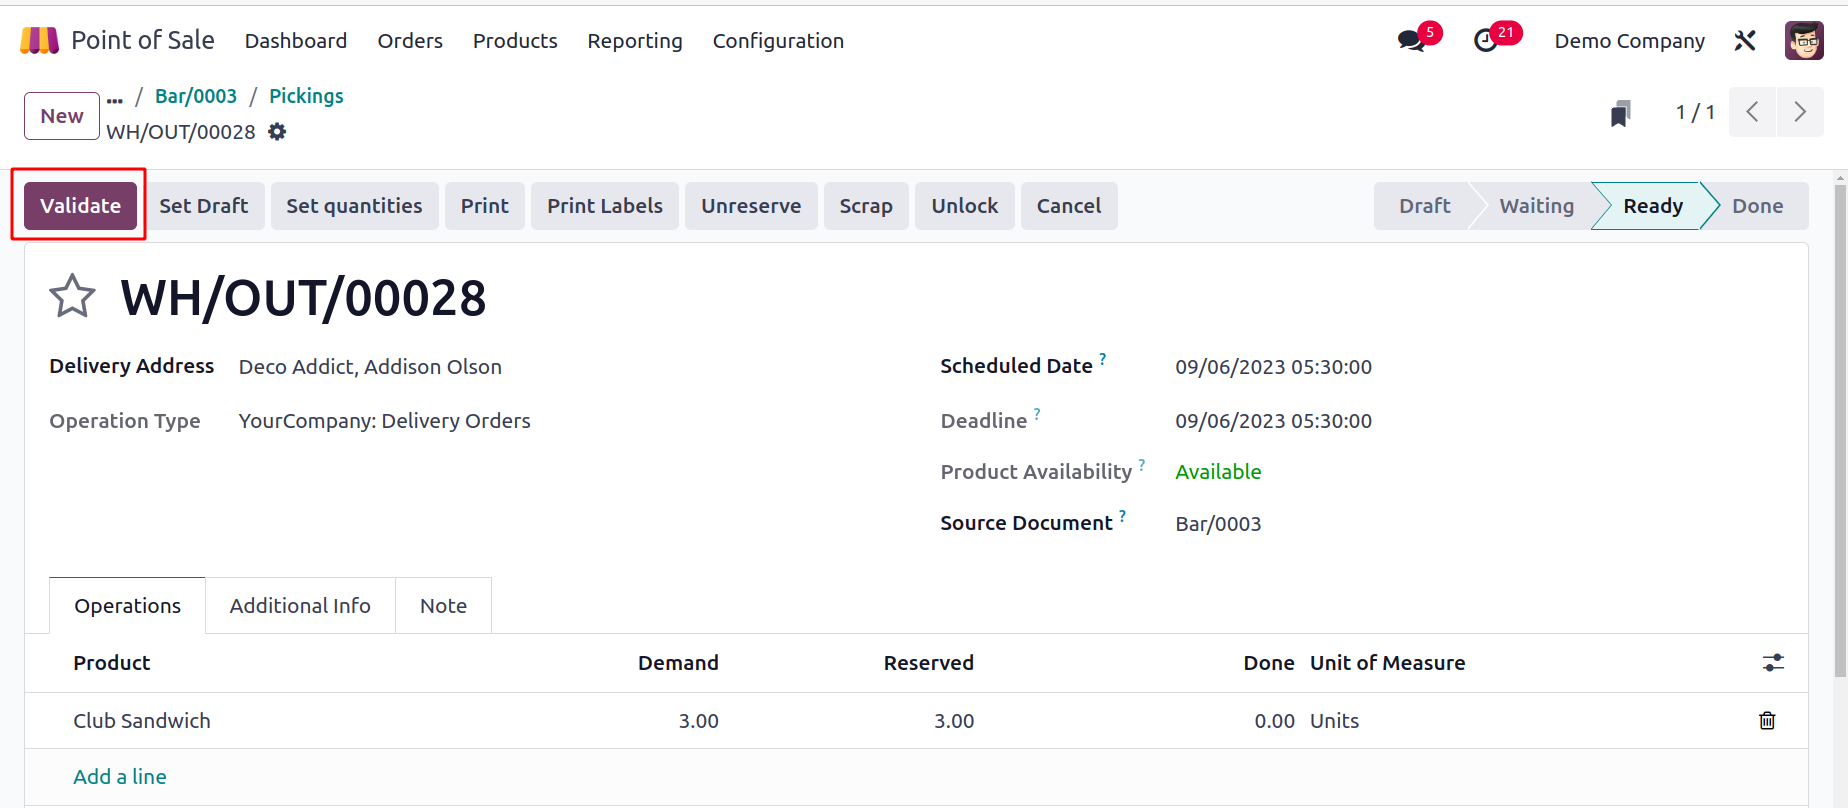
Task: Click the Units unit of measure cell
Action: (x=1335, y=721)
